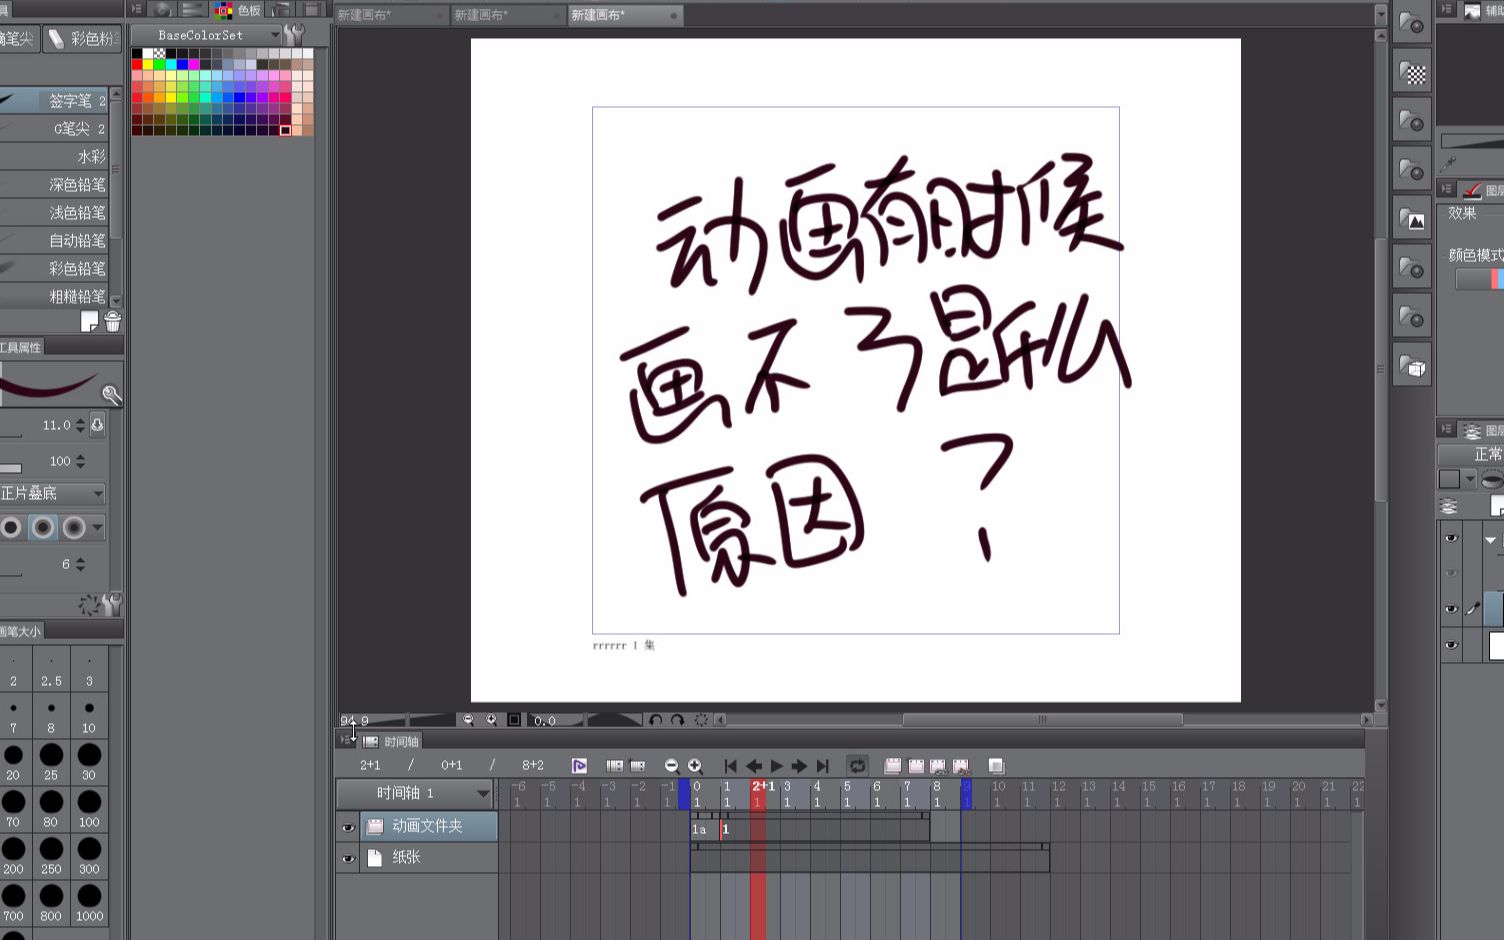
Task: Toggle visibility of the 动画文件夹 layer
Action: click(x=348, y=827)
